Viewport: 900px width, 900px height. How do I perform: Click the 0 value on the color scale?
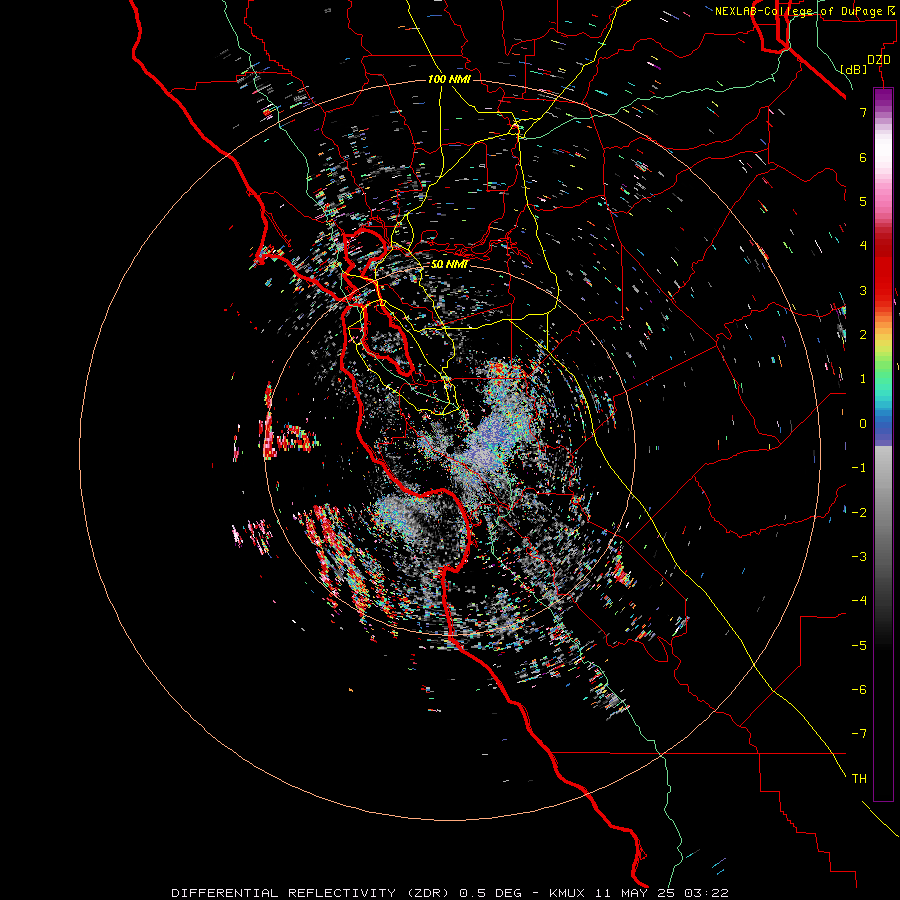tap(863, 424)
